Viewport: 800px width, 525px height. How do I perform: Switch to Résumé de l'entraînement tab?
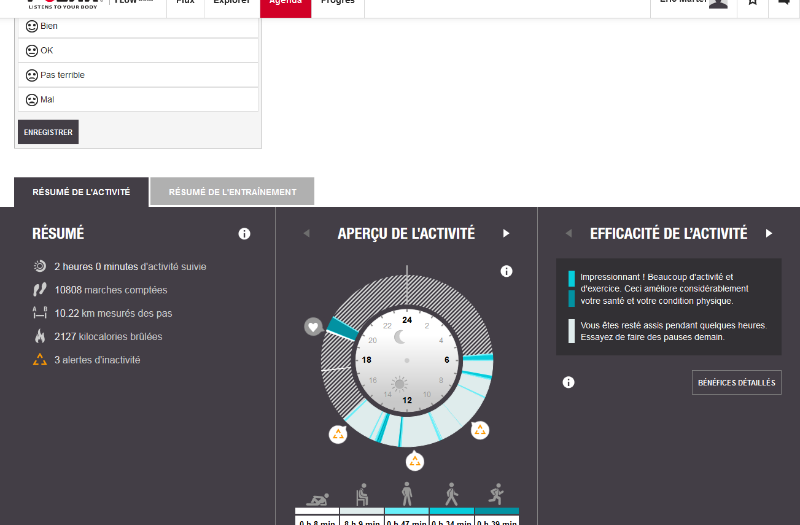click(232, 192)
